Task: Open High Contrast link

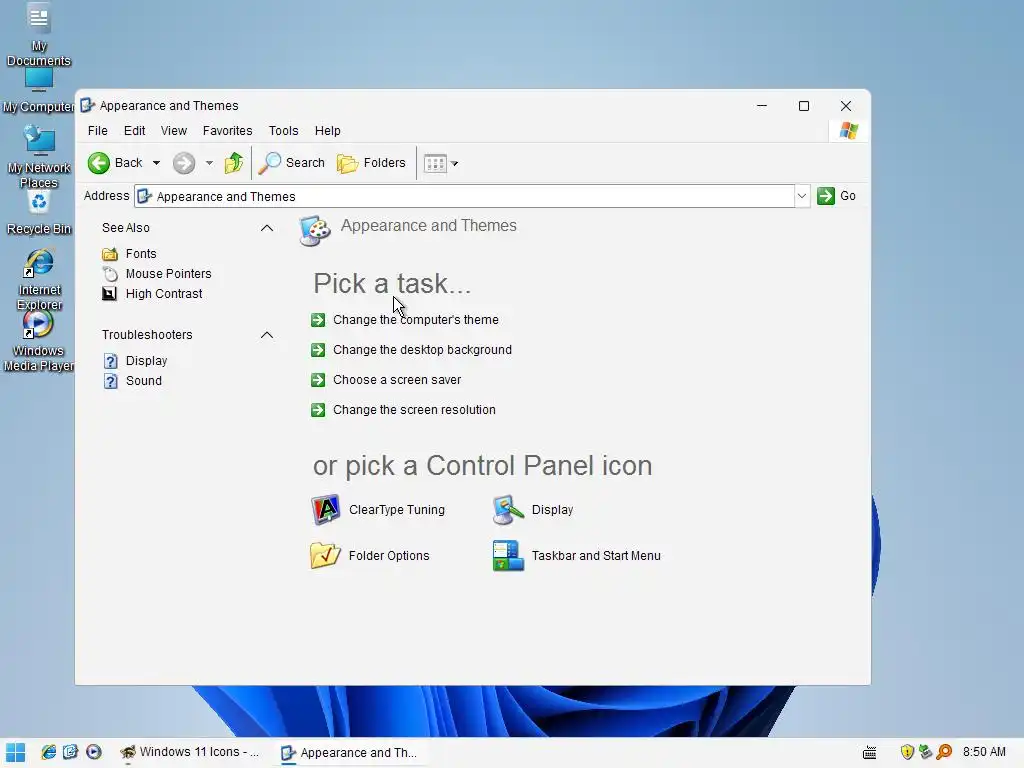Action: (x=164, y=294)
